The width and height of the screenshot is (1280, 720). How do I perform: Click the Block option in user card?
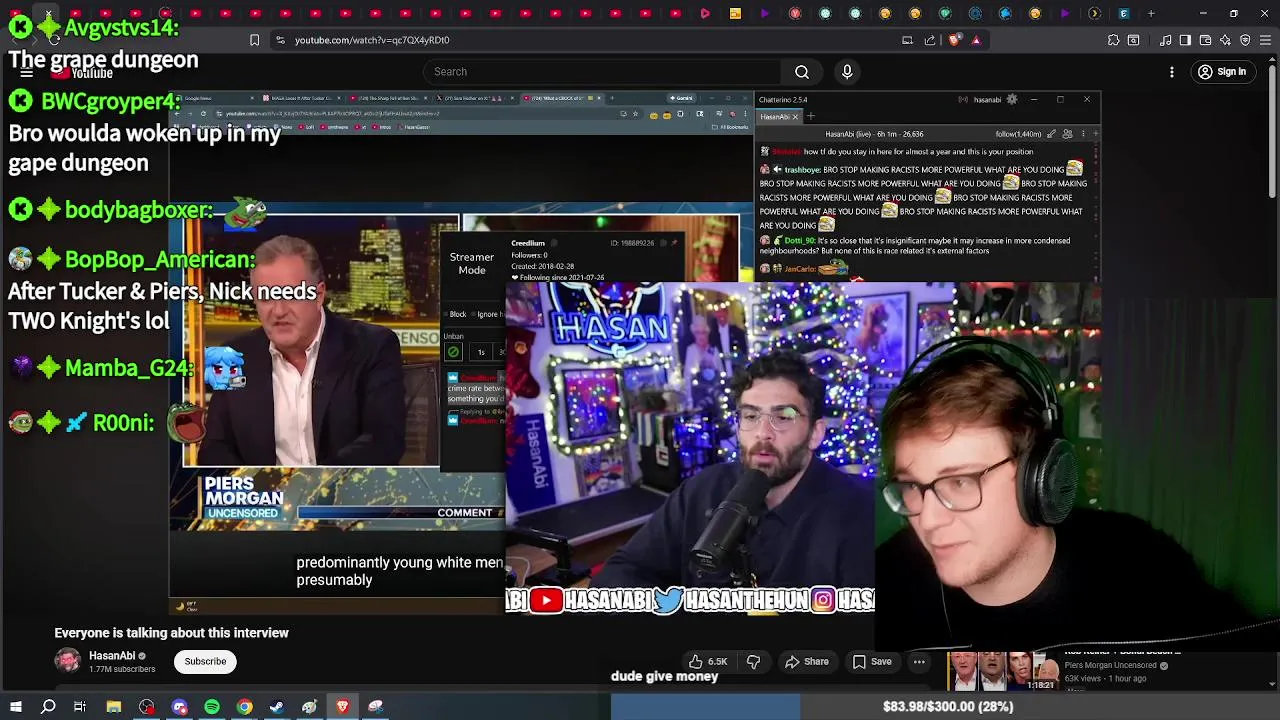point(457,314)
